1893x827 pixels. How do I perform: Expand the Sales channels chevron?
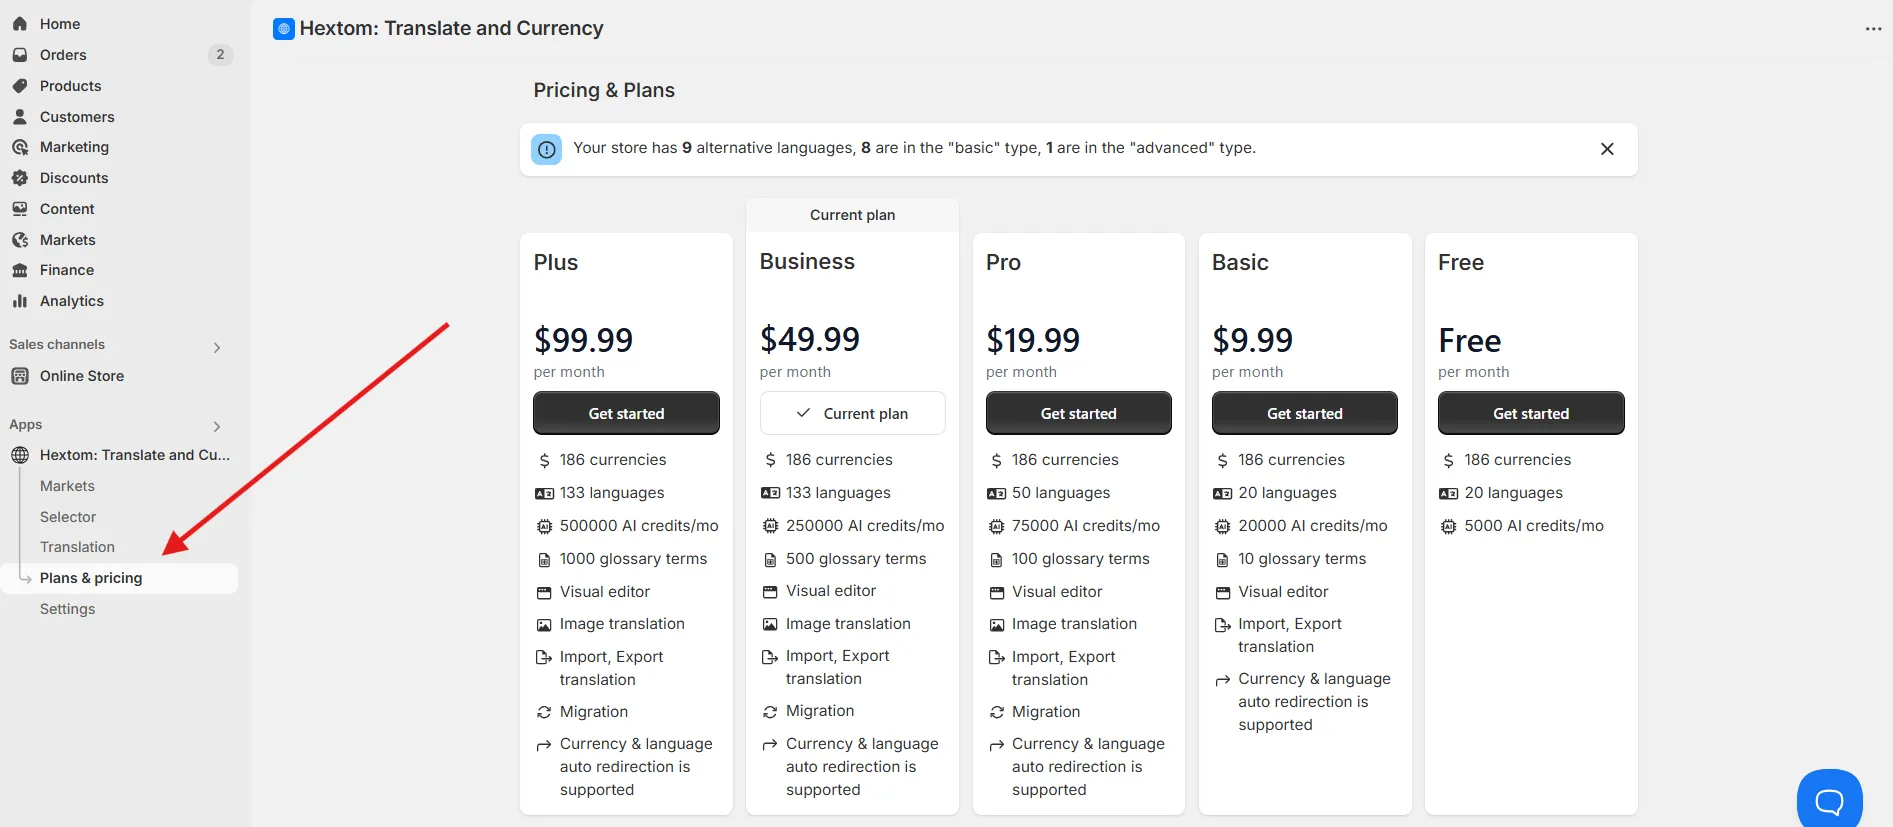[217, 348]
